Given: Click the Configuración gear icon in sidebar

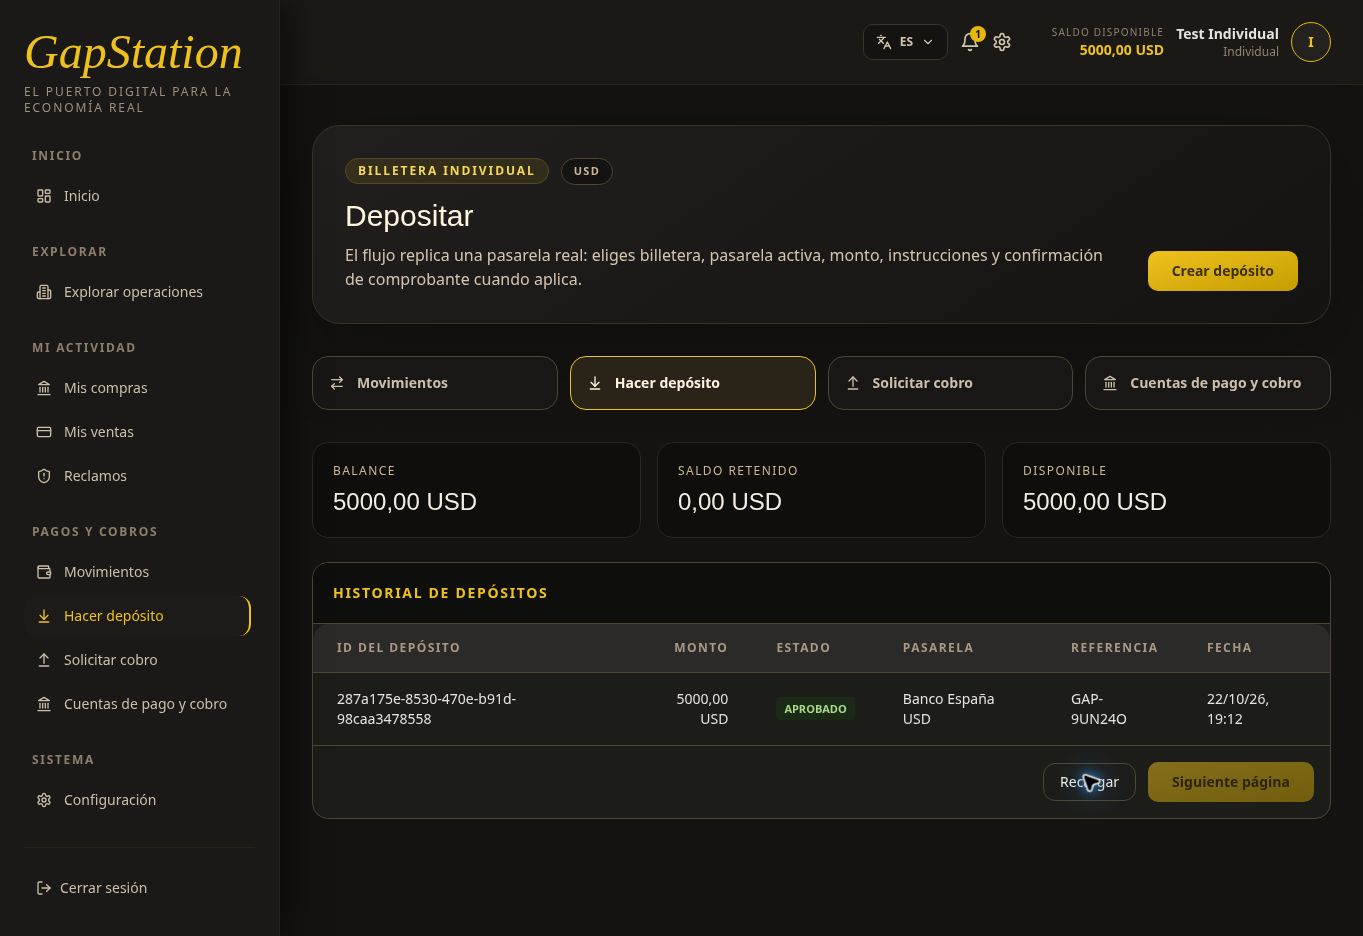Looking at the screenshot, I should pos(44,800).
